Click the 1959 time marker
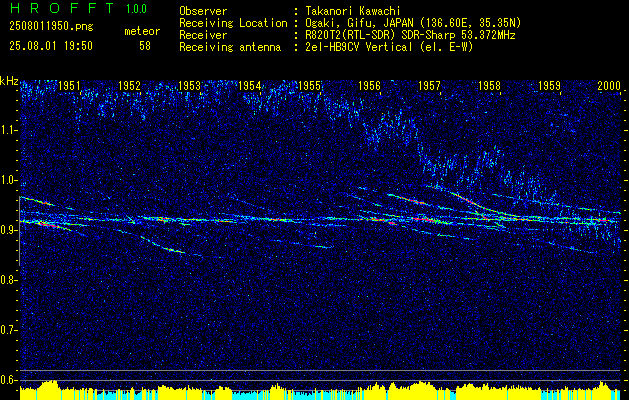This screenshot has height=400, width=629. (x=550, y=85)
